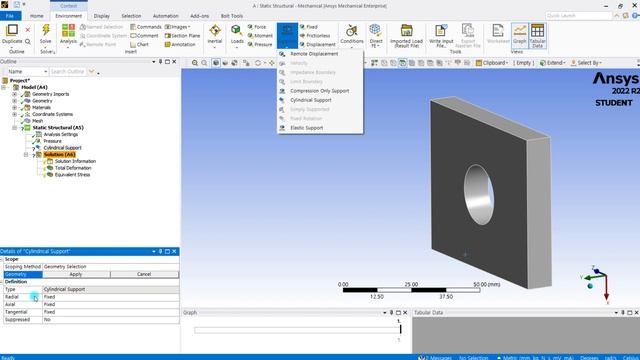Screen dimensions: 640x360
Task: Click the Annotation tool
Action: click(180, 44)
